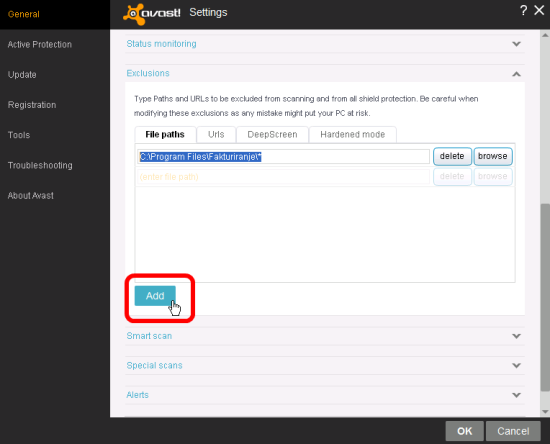The width and height of the screenshot is (550, 444).
Task: Click the vertical scrollbar thumb
Action: point(545,297)
